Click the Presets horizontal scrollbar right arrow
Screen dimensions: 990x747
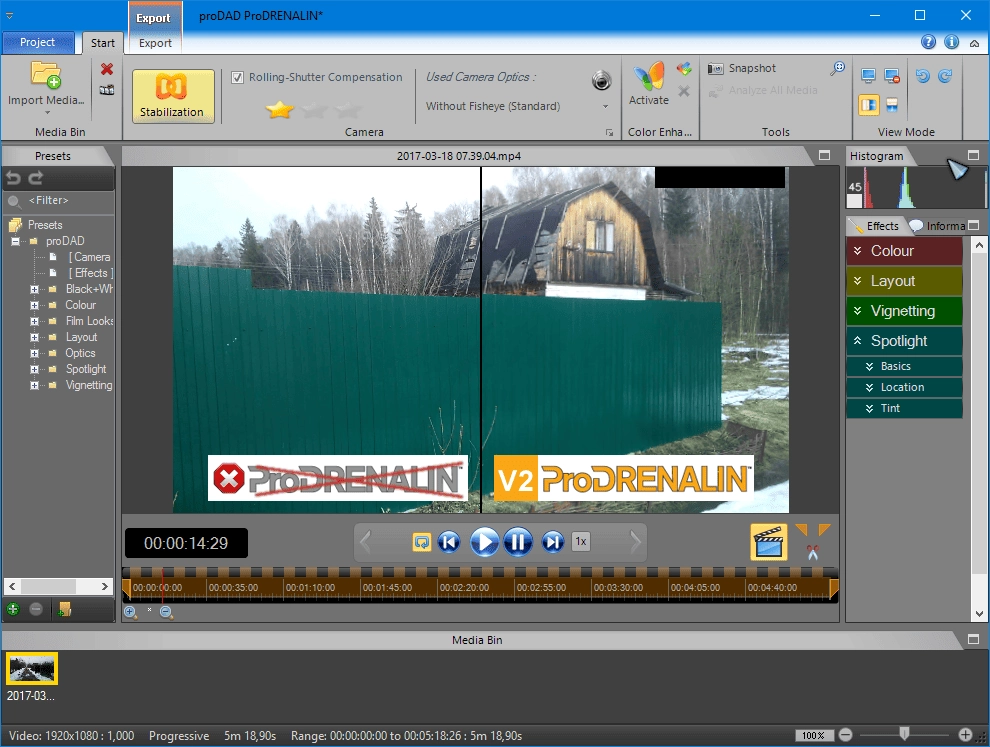[105, 587]
